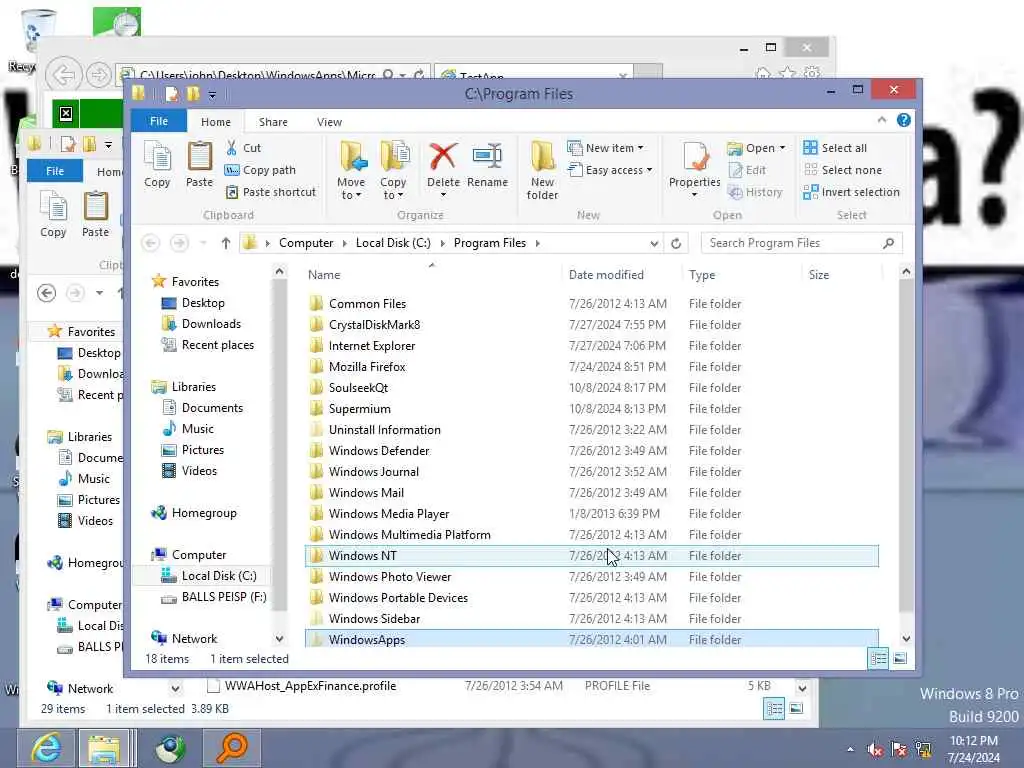Image resolution: width=1024 pixels, height=768 pixels.
Task: Switch to the Home ribbon tab
Action: click(216, 122)
